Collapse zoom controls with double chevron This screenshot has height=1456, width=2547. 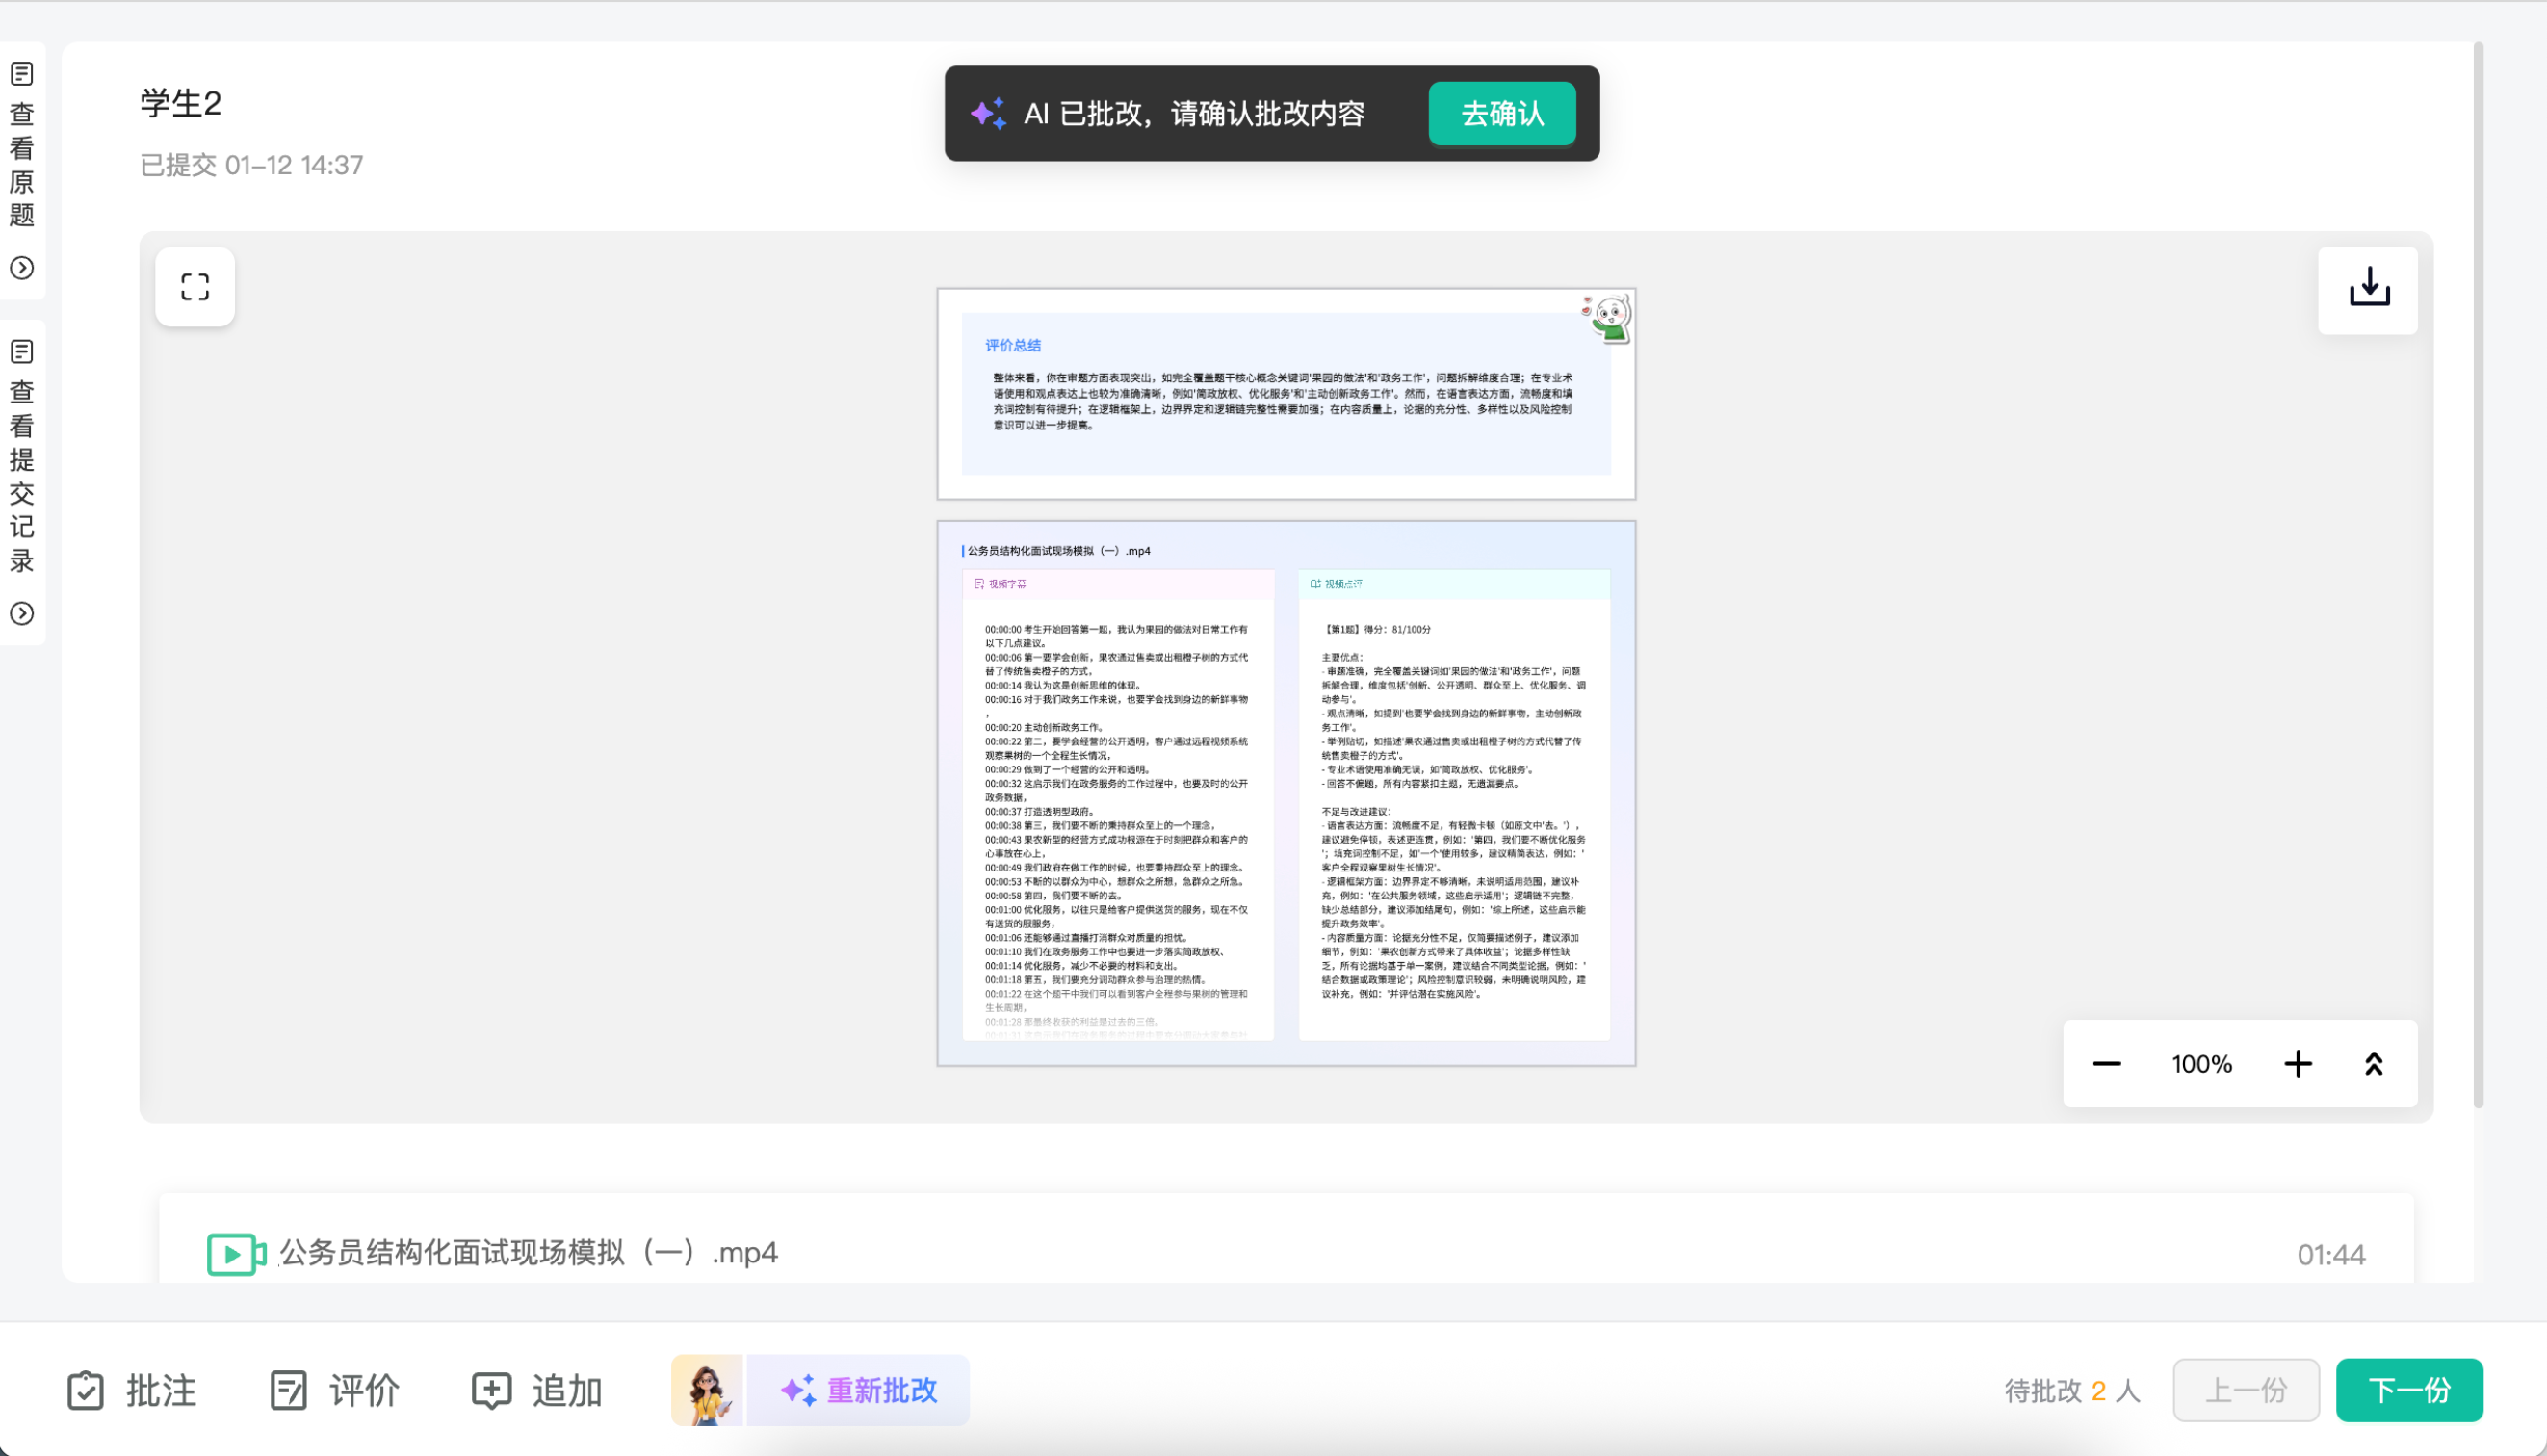[2373, 1064]
